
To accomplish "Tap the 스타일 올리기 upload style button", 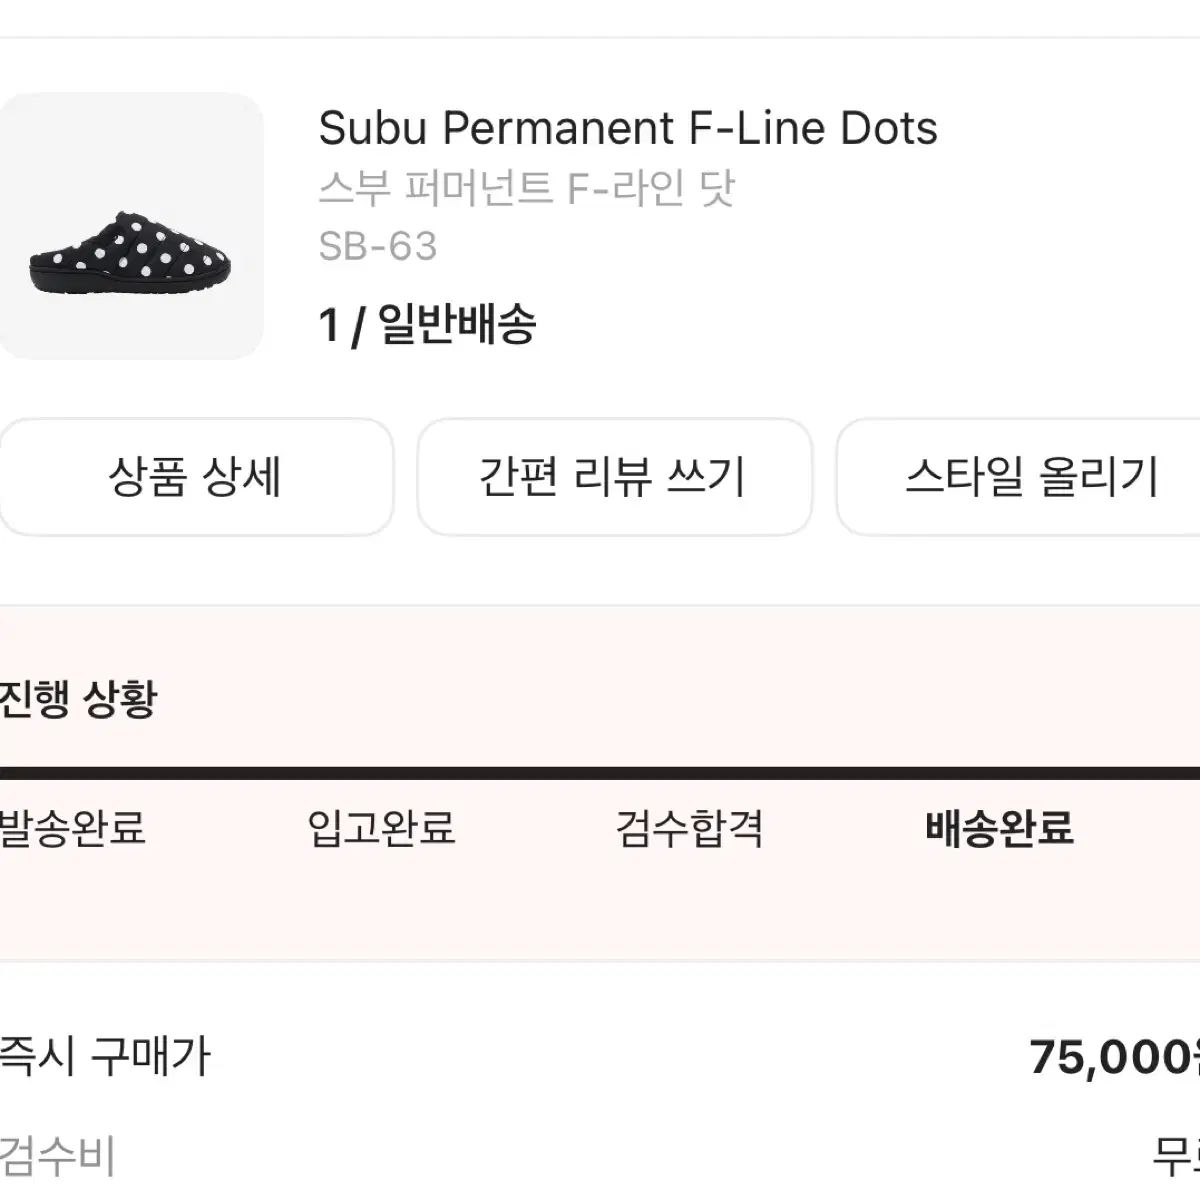I will (1030, 477).
